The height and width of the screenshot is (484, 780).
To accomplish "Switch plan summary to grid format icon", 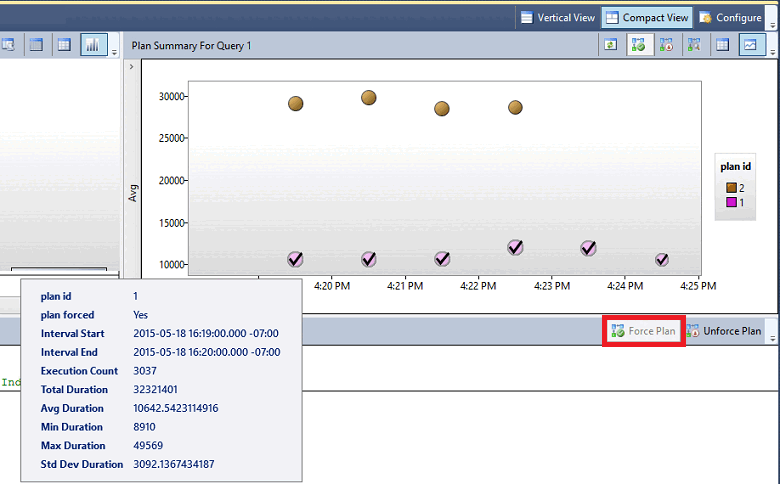I will (x=722, y=45).
